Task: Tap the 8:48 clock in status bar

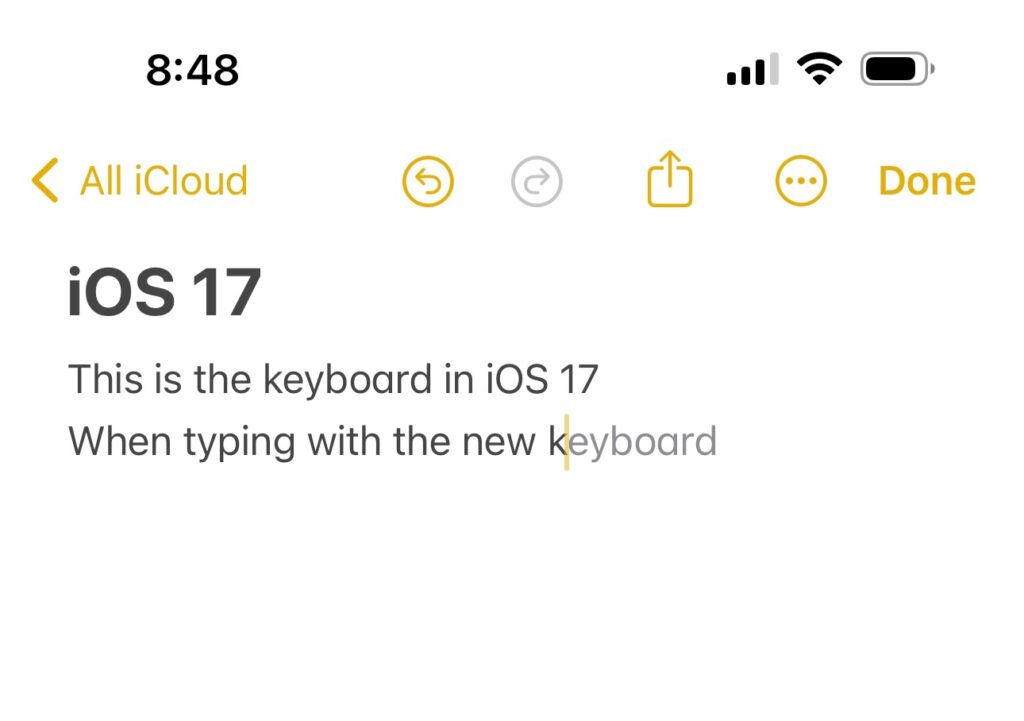Action: coord(192,70)
